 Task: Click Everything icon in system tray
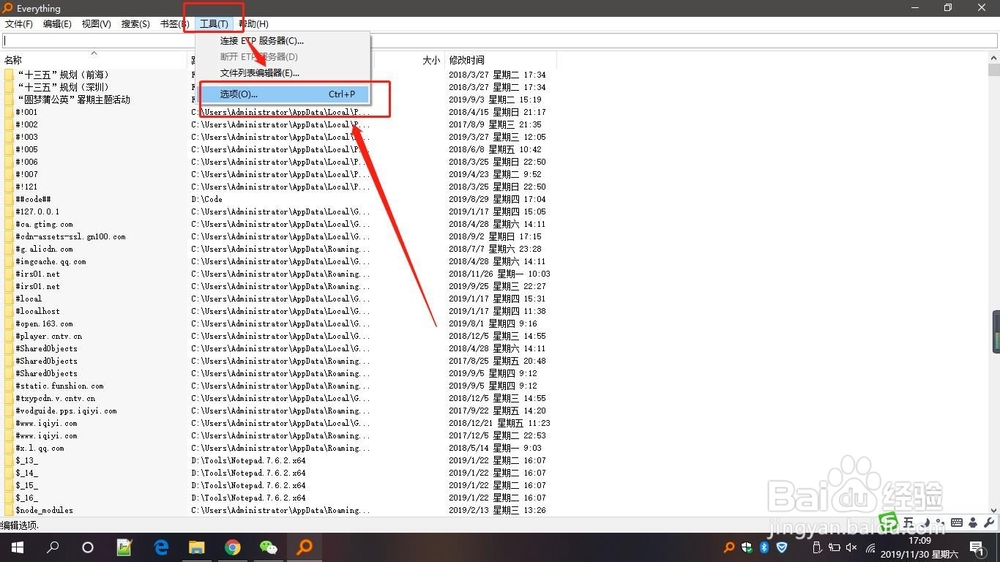pyautogui.click(x=729, y=547)
